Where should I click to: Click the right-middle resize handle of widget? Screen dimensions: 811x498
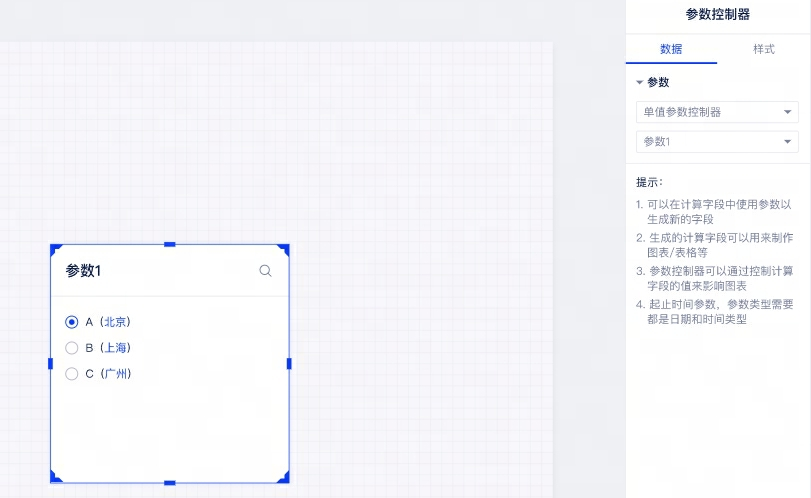click(x=289, y=363)
